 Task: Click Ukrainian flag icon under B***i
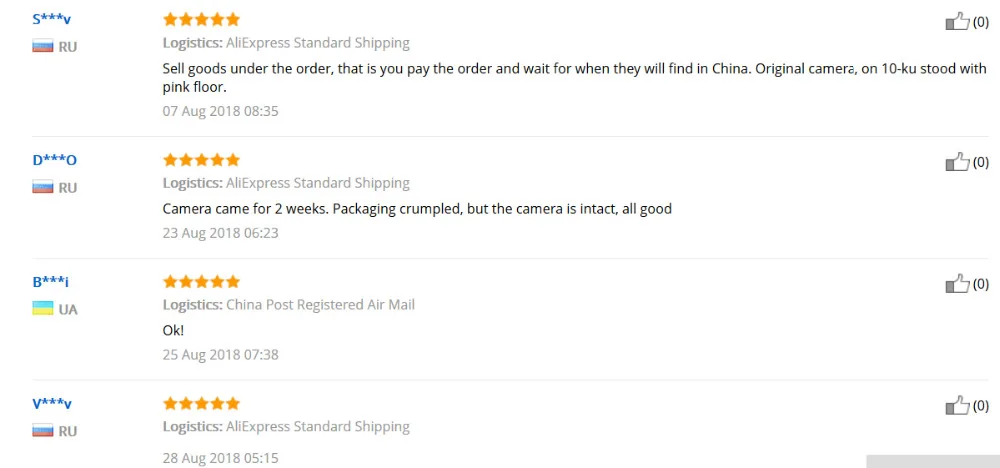point(43,309)
